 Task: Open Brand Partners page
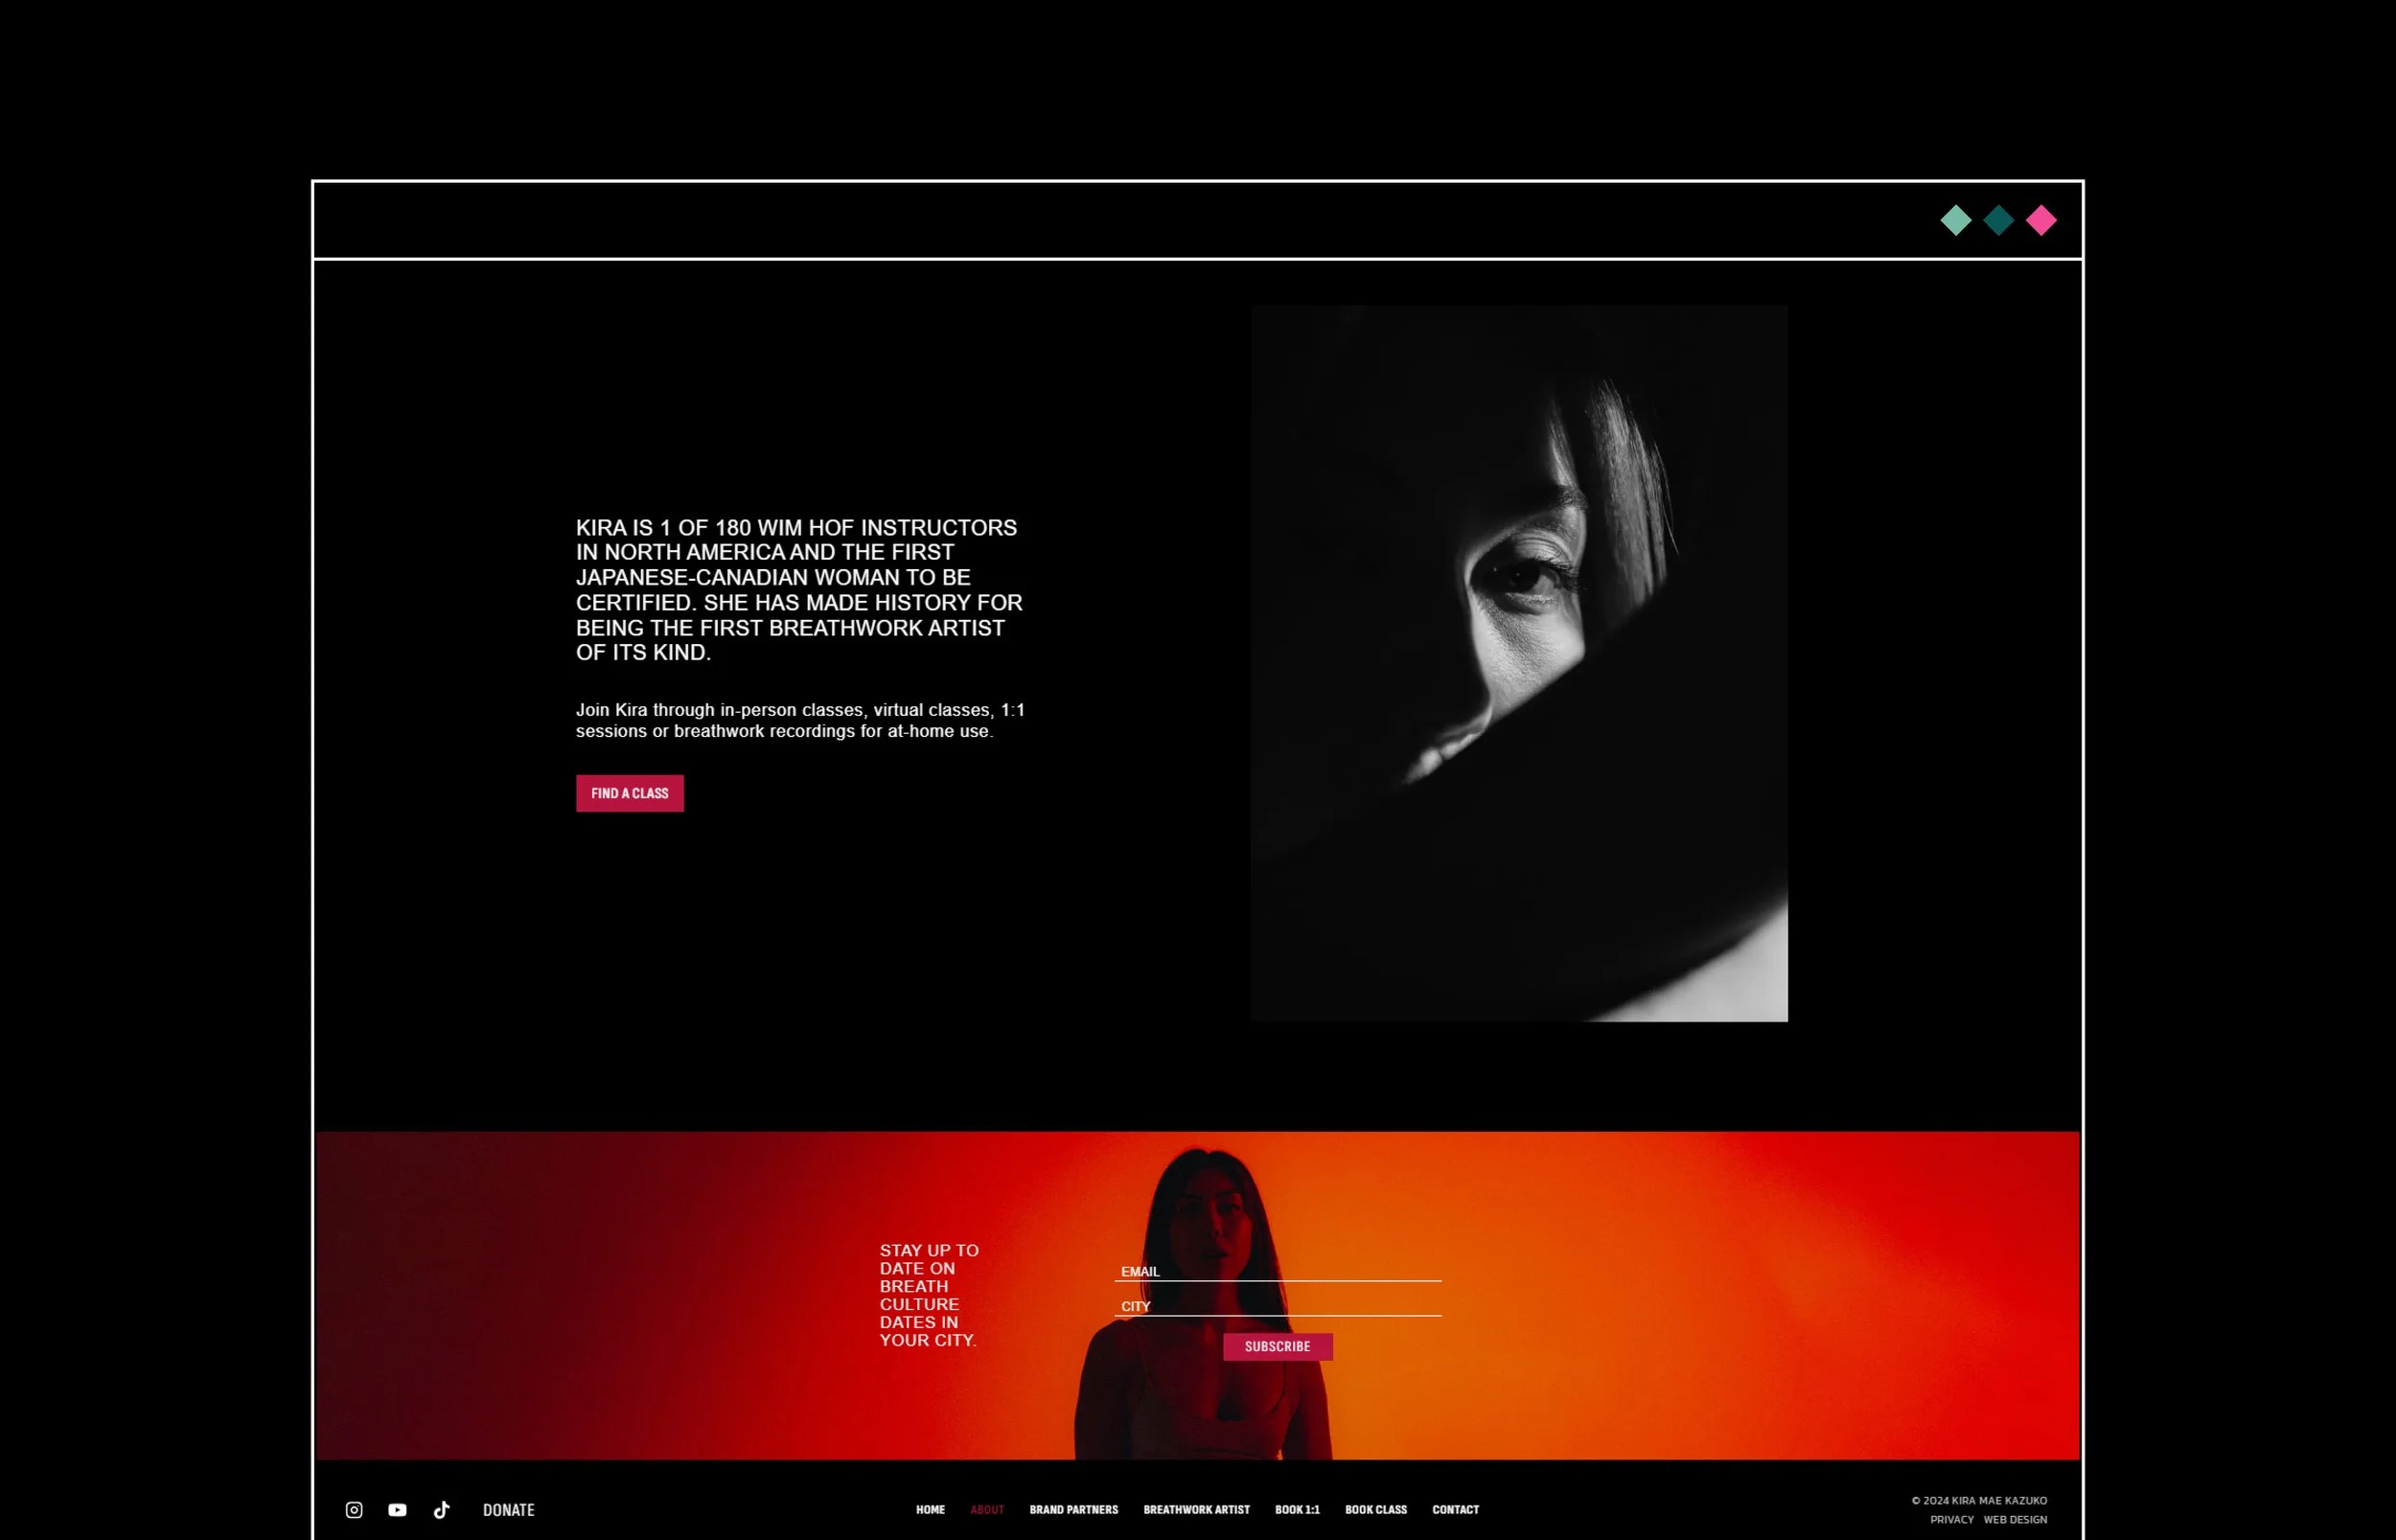tap(1074, 1510)
